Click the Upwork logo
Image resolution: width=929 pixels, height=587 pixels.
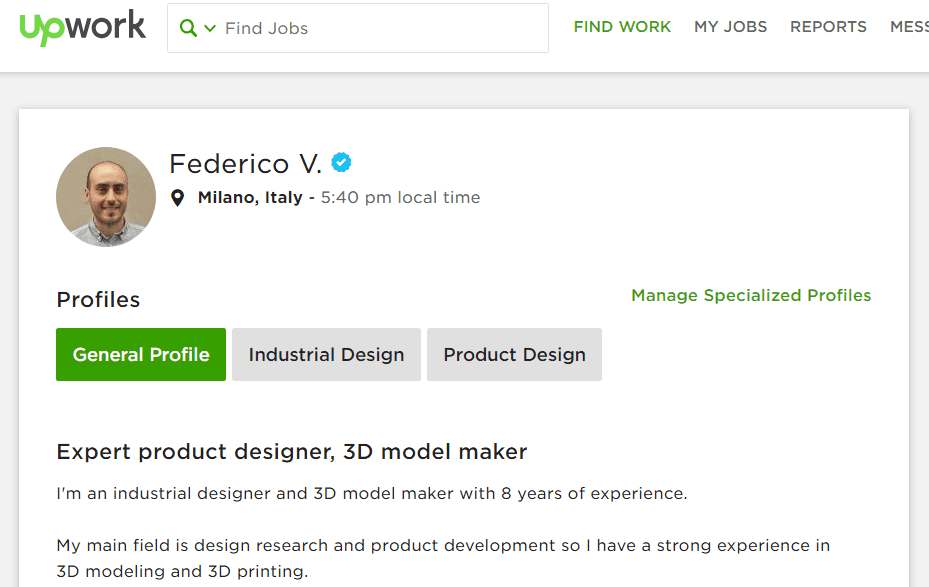tap(82, 28)
